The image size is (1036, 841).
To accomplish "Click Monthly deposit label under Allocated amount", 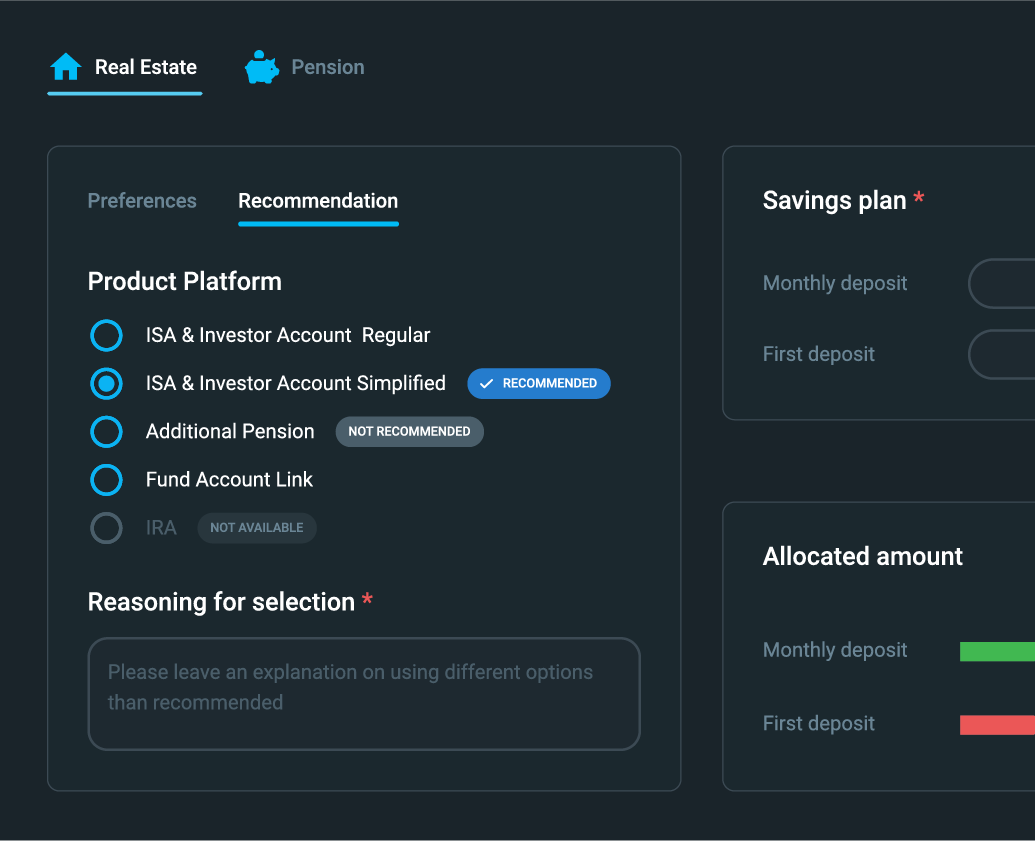I will 835,650.
